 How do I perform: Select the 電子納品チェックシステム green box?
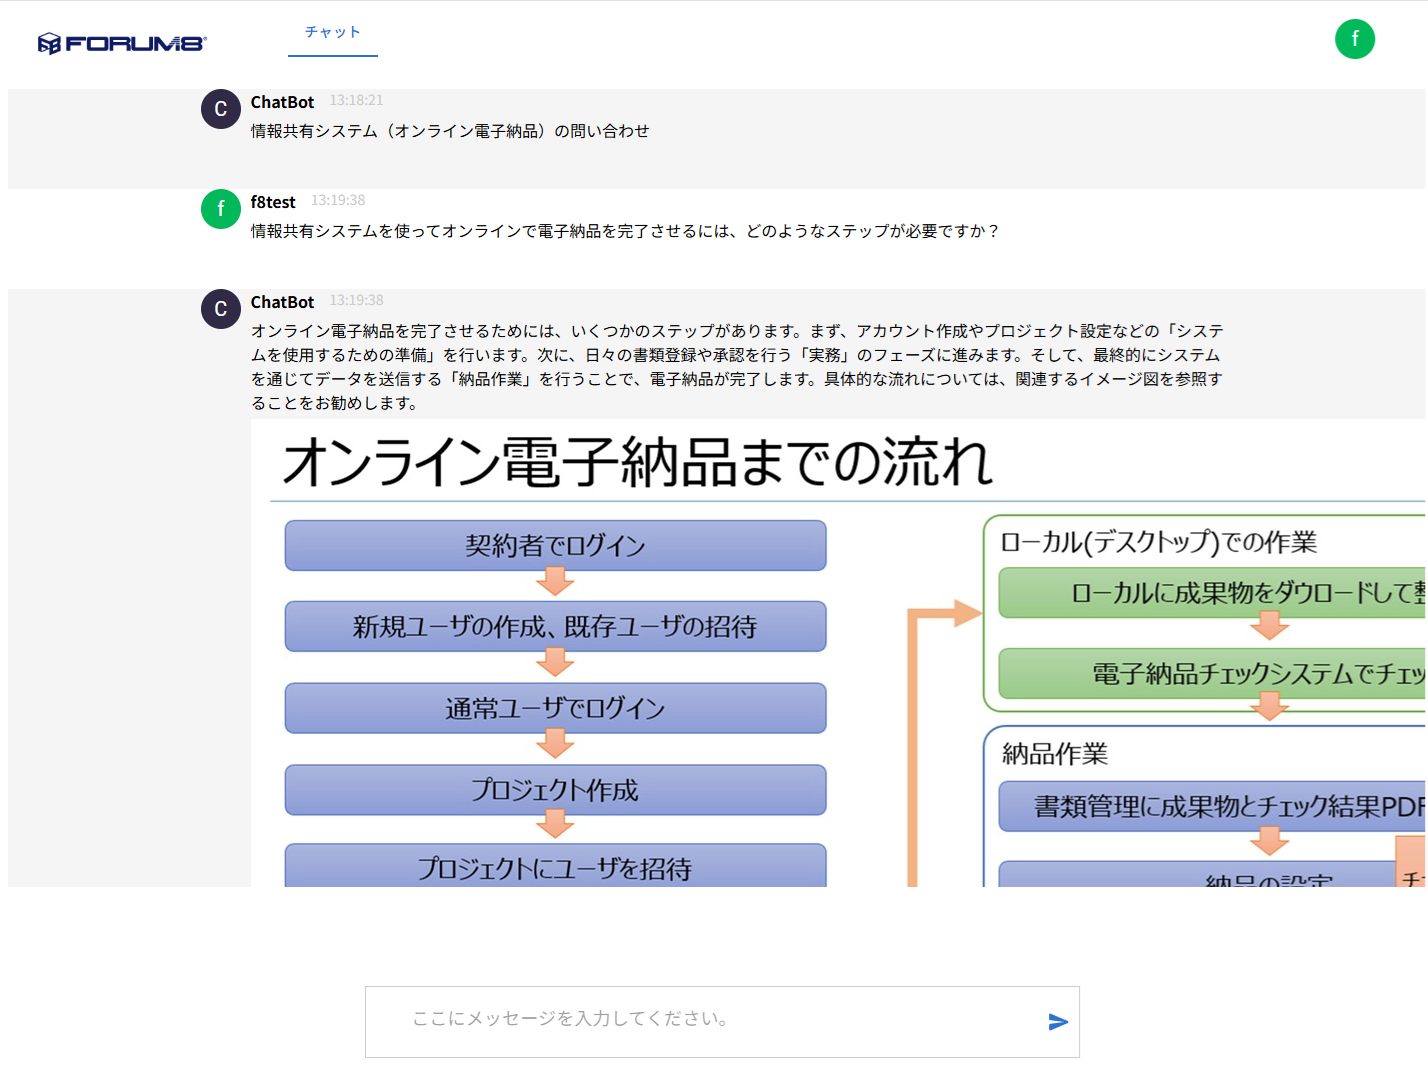1212,674
